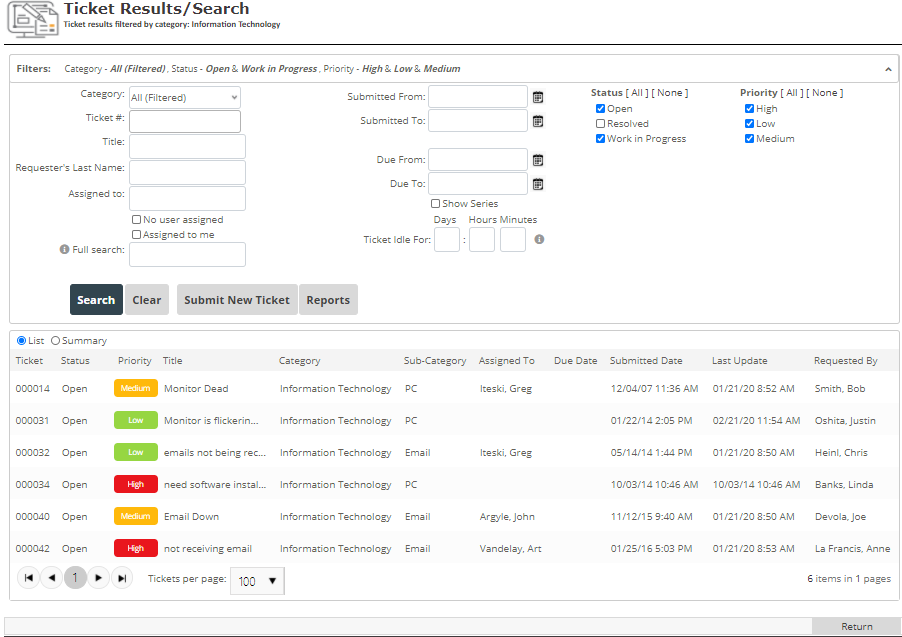902x637 pixels.
Task: Select All priorities link
Action: click(792, 93)
